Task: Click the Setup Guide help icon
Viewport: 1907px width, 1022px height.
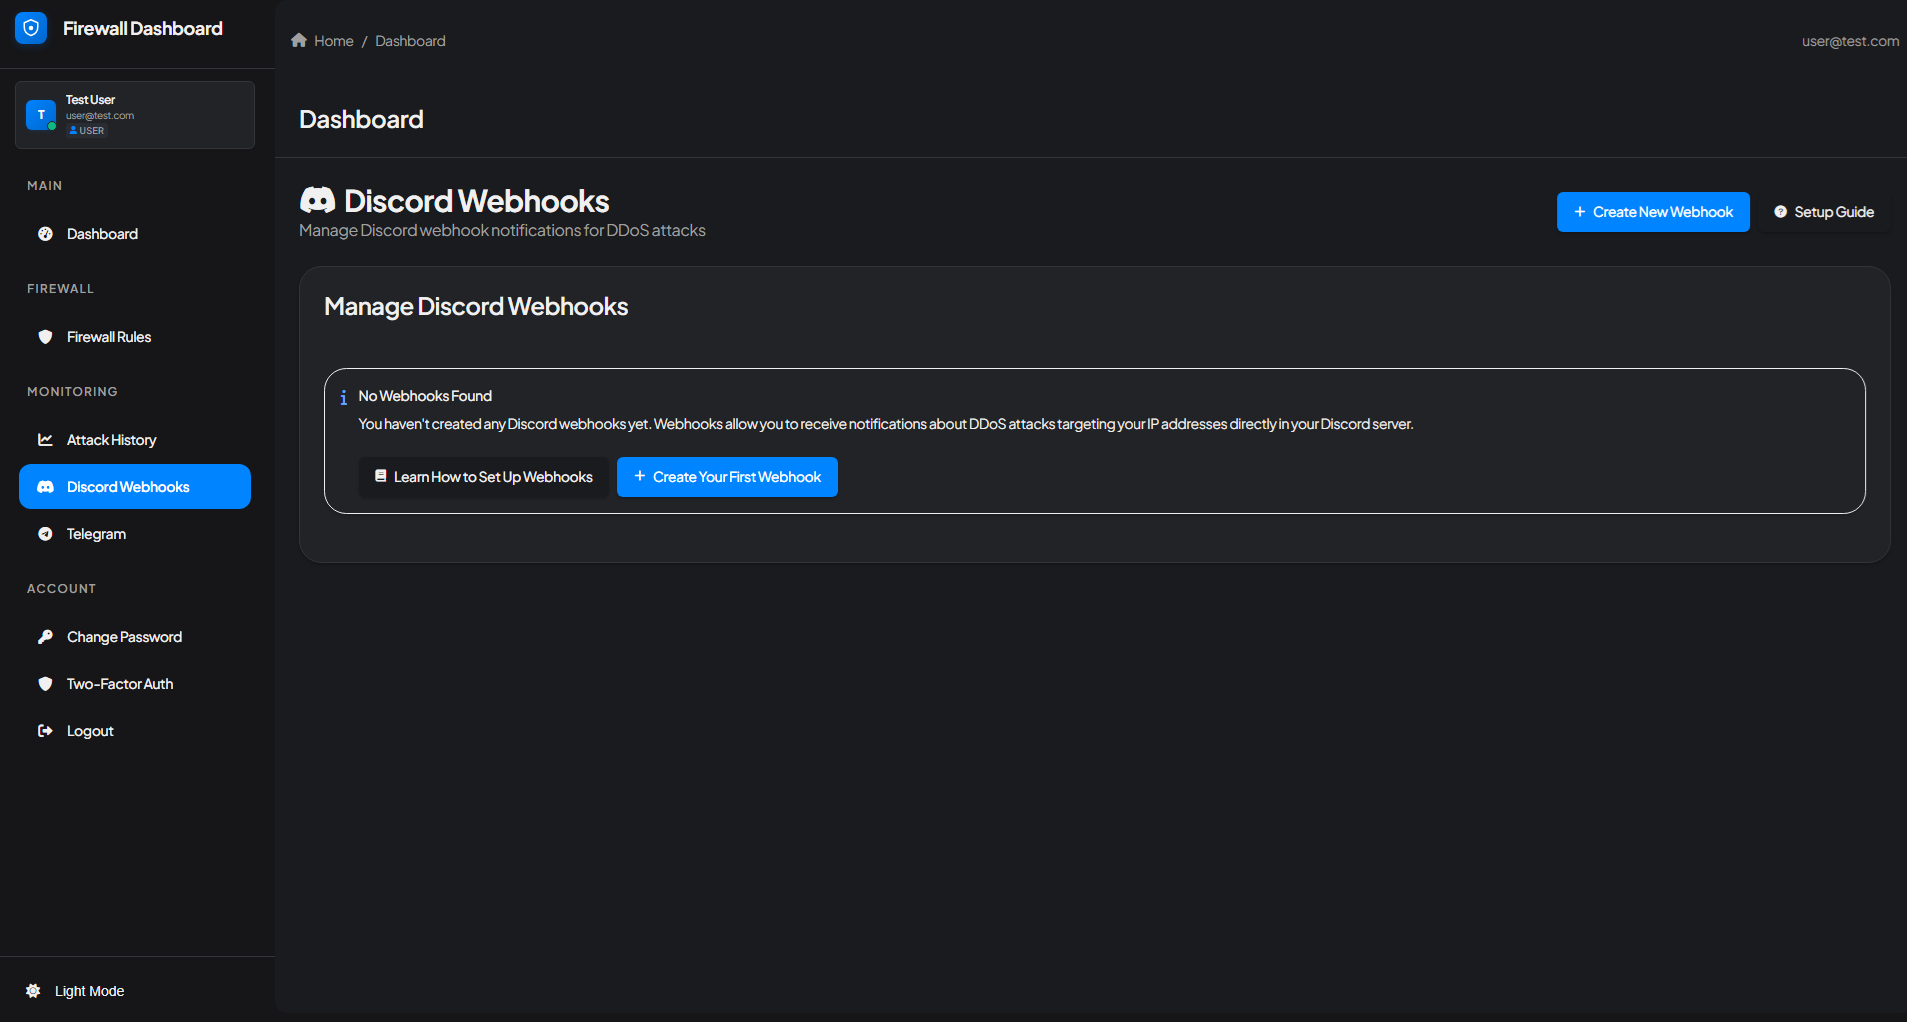Action: (1782, 211)
